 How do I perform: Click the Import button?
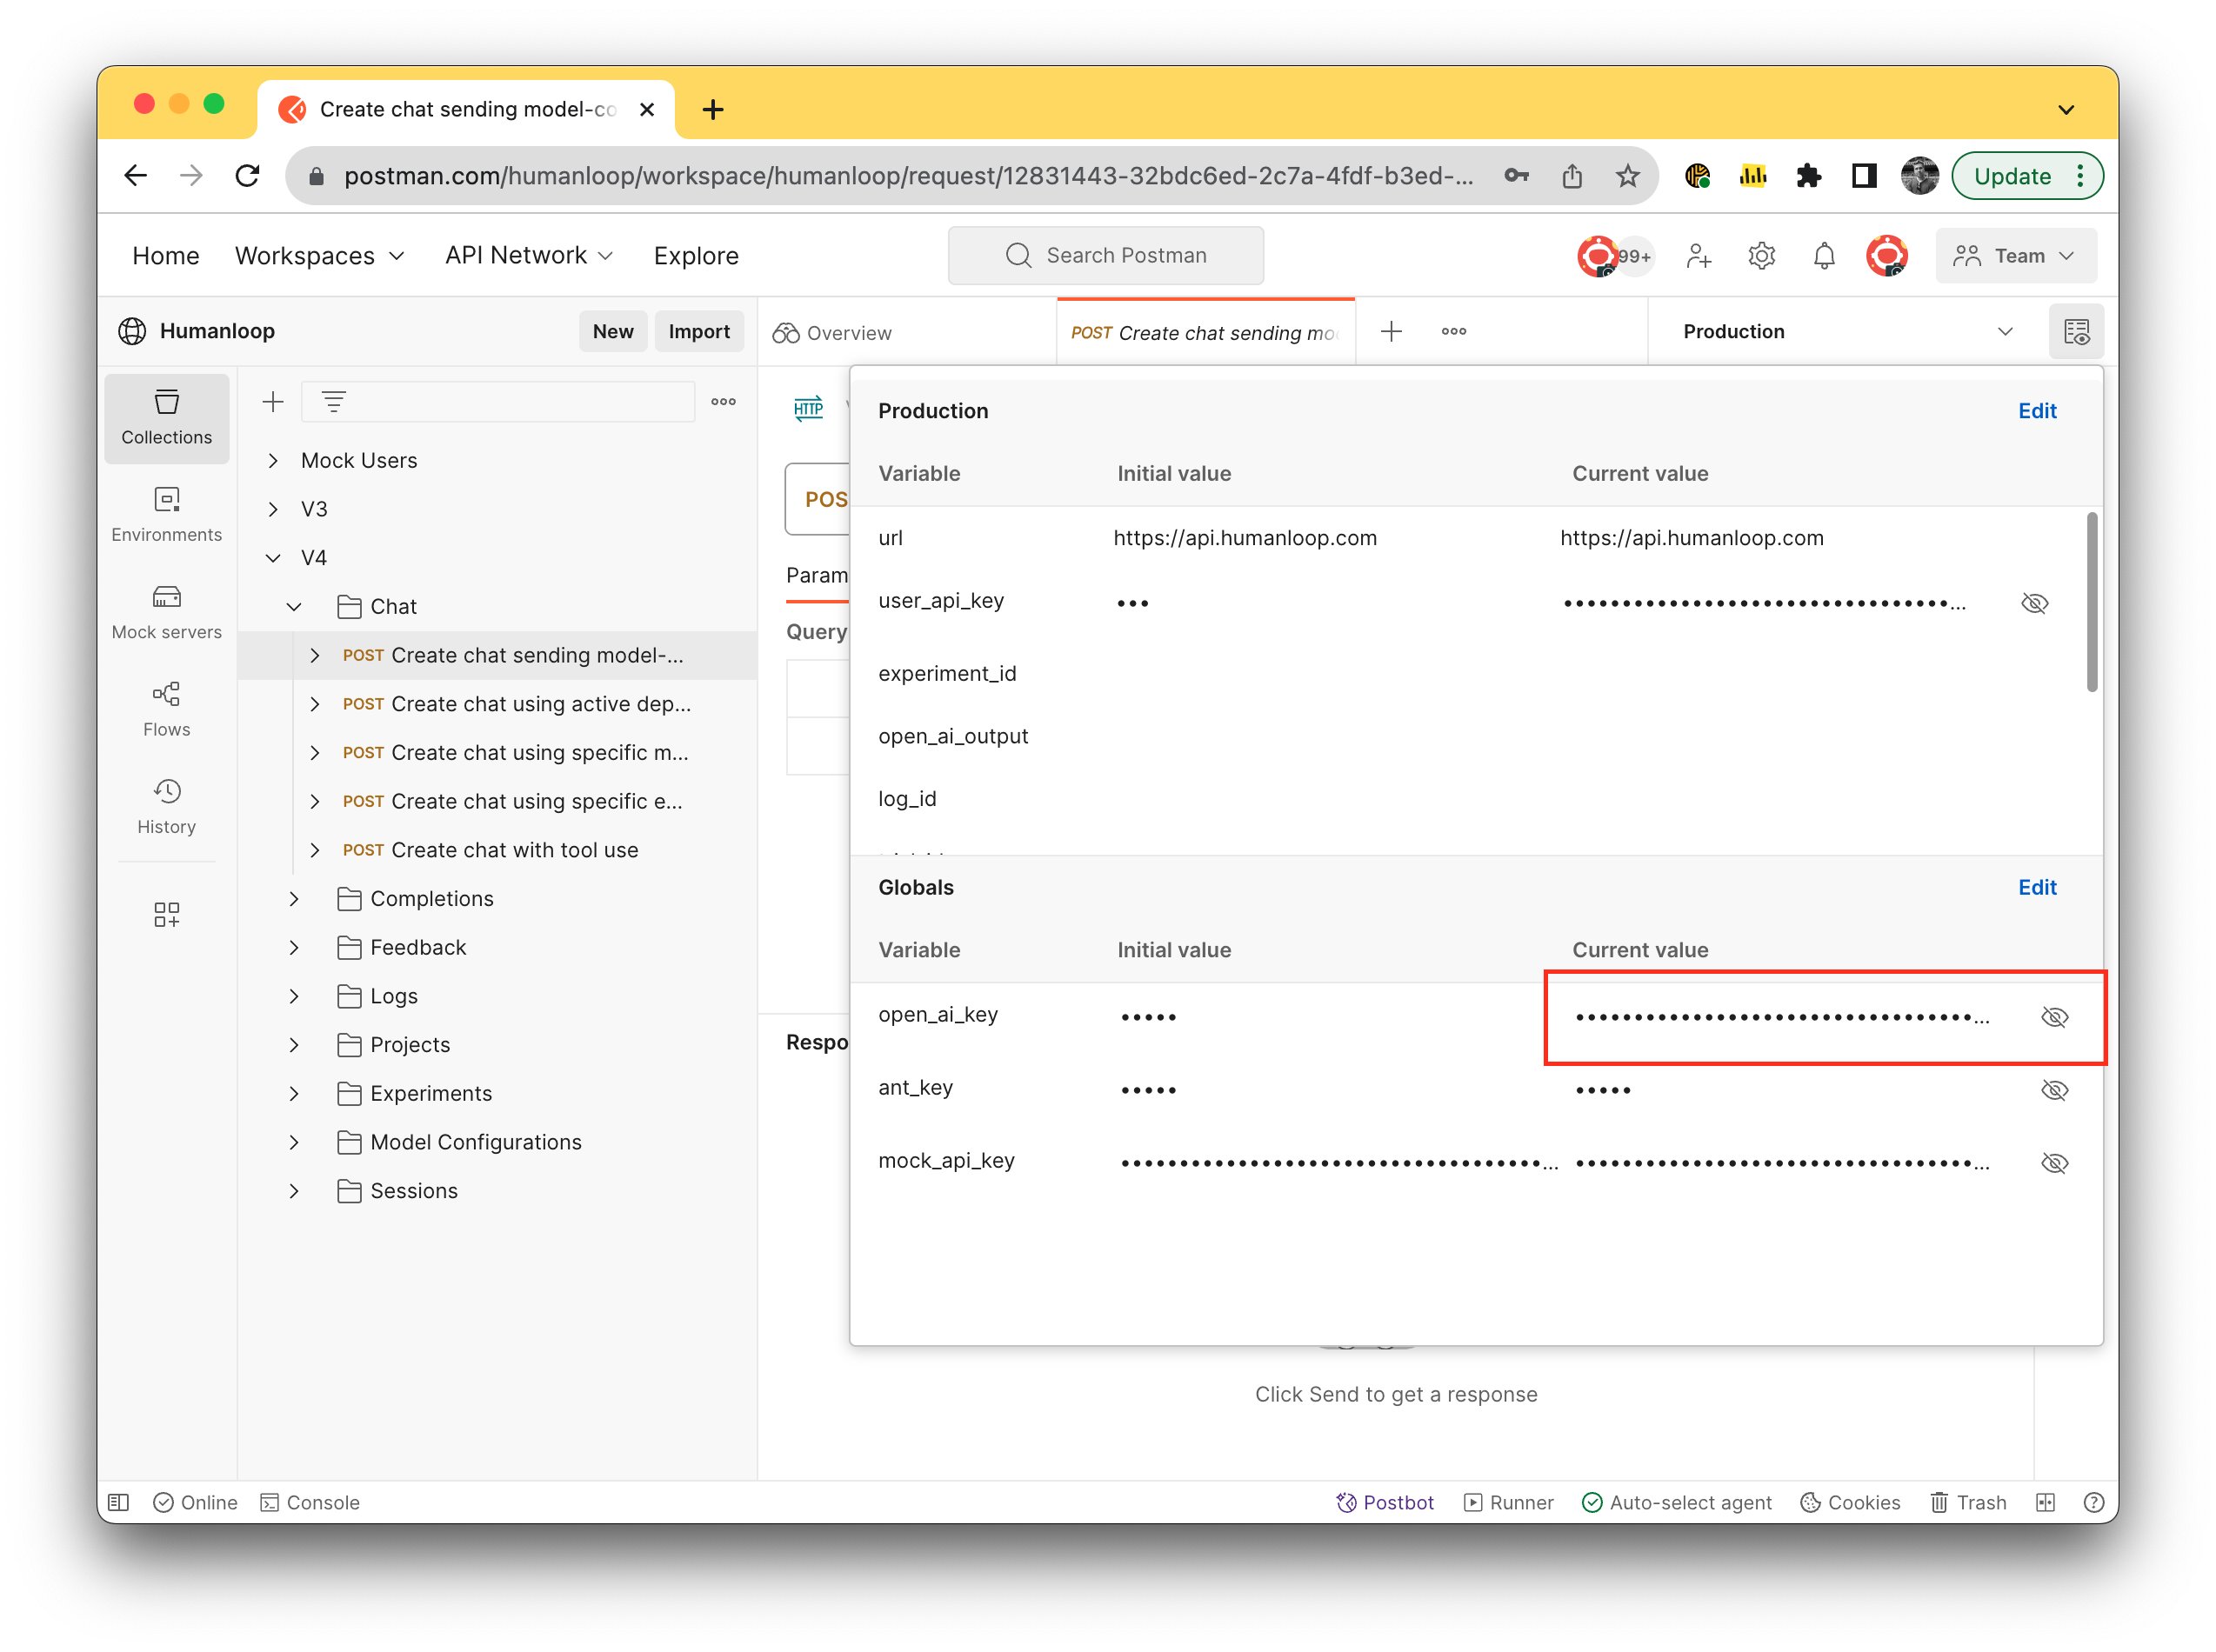(x=698, y=331)
